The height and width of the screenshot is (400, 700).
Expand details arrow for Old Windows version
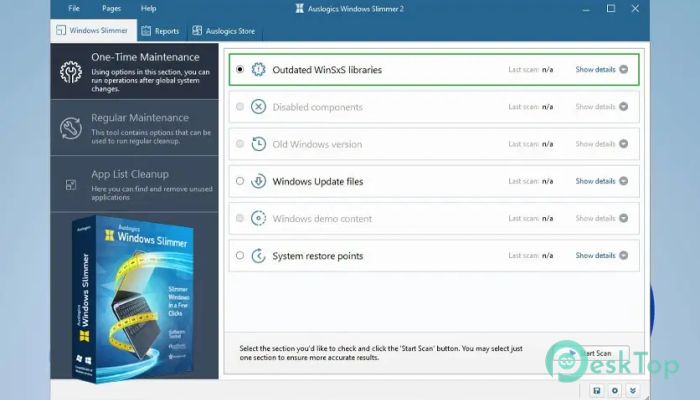(x=624, y=144)
